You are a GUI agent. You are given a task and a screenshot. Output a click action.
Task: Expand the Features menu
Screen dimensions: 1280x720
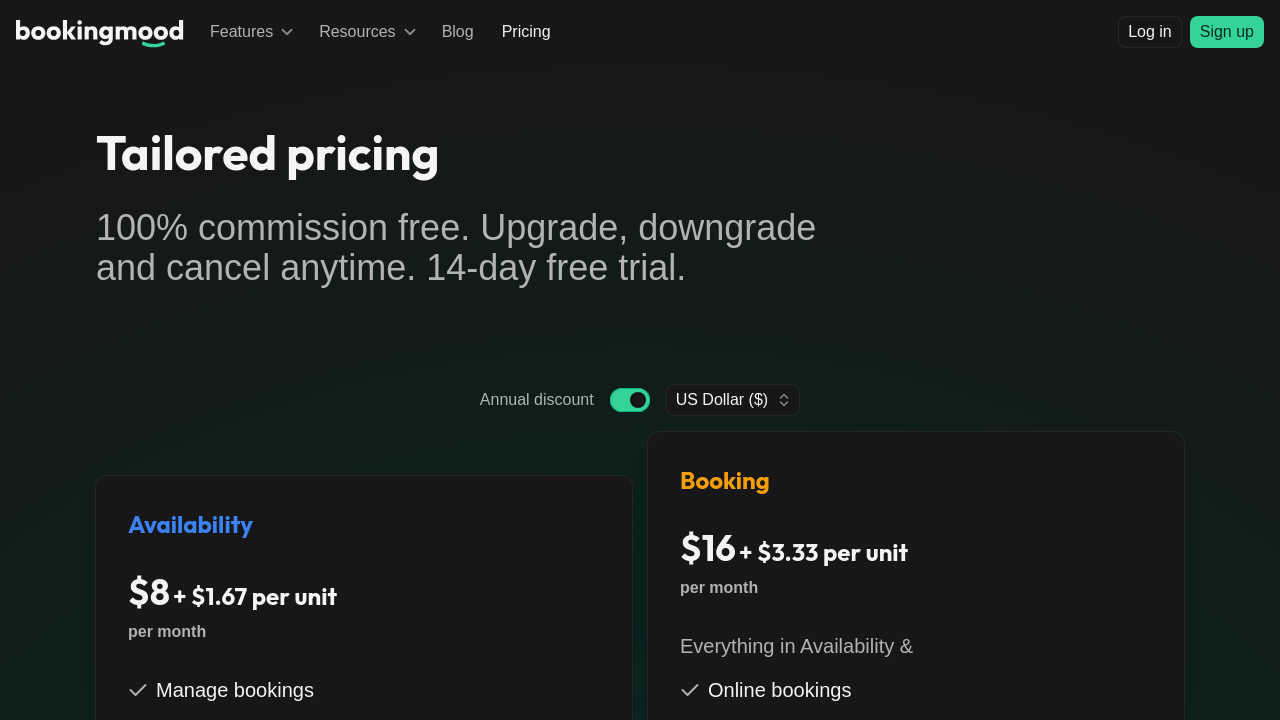pos(241,32)
